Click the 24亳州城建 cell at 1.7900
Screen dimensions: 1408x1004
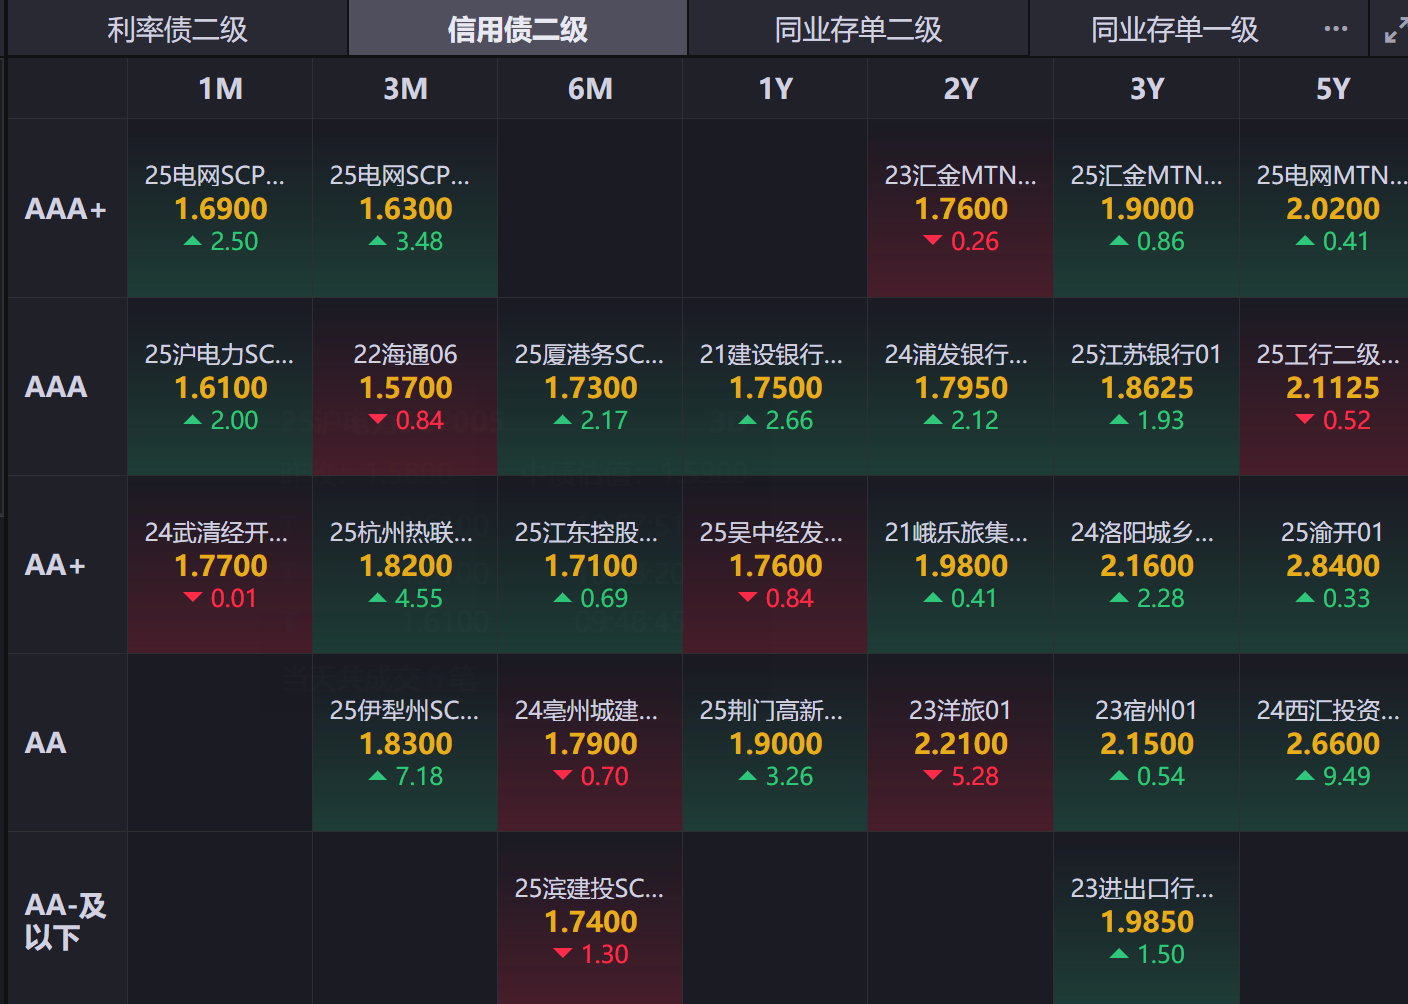(590, 743)
